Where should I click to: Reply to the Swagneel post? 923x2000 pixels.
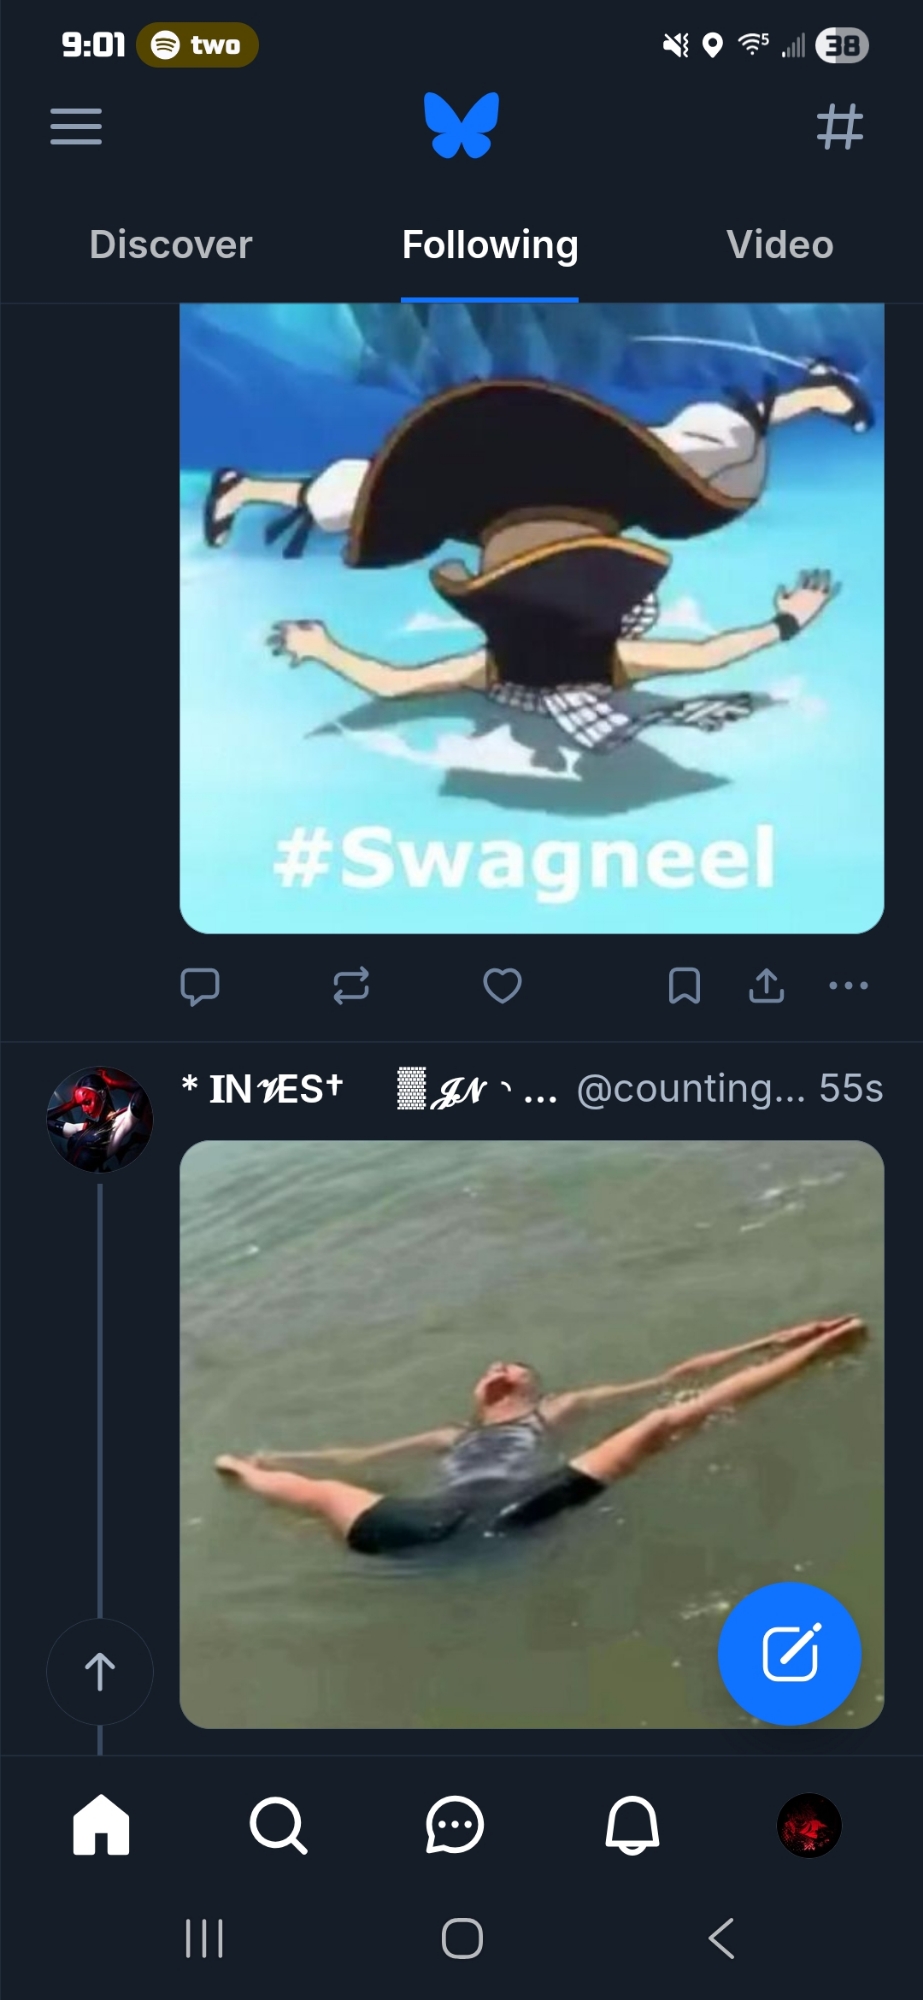[200, 986]
